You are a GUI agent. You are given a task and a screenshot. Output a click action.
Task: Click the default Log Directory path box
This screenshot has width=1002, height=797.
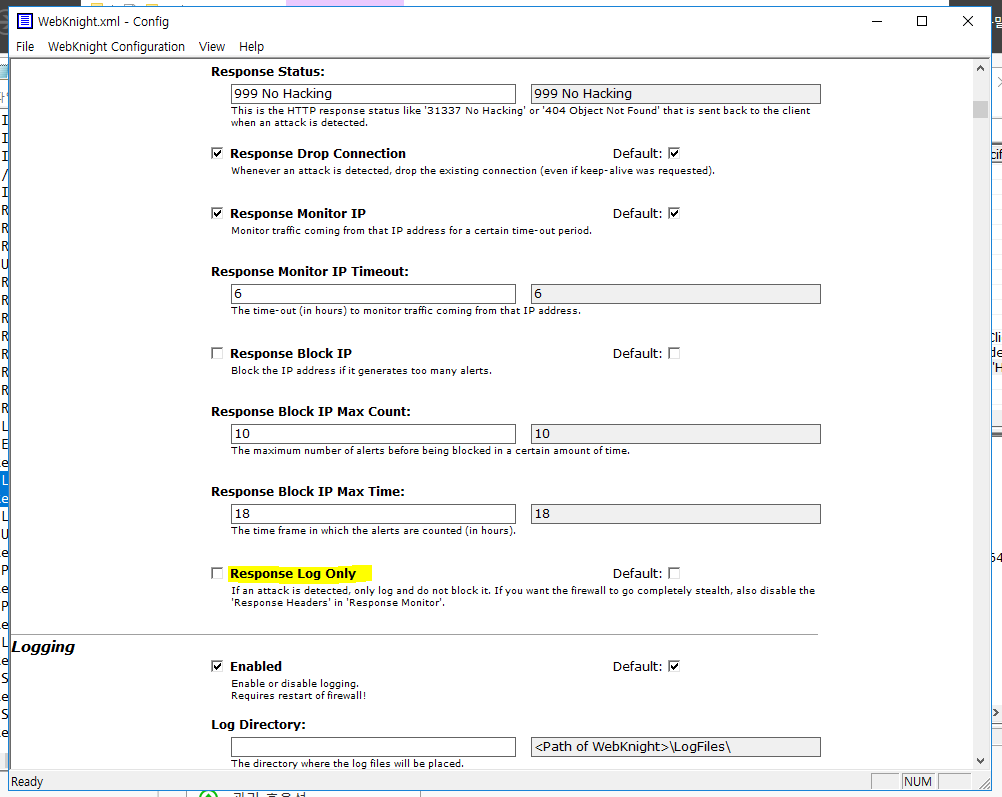pyautogui.click(x=675, y=747)
